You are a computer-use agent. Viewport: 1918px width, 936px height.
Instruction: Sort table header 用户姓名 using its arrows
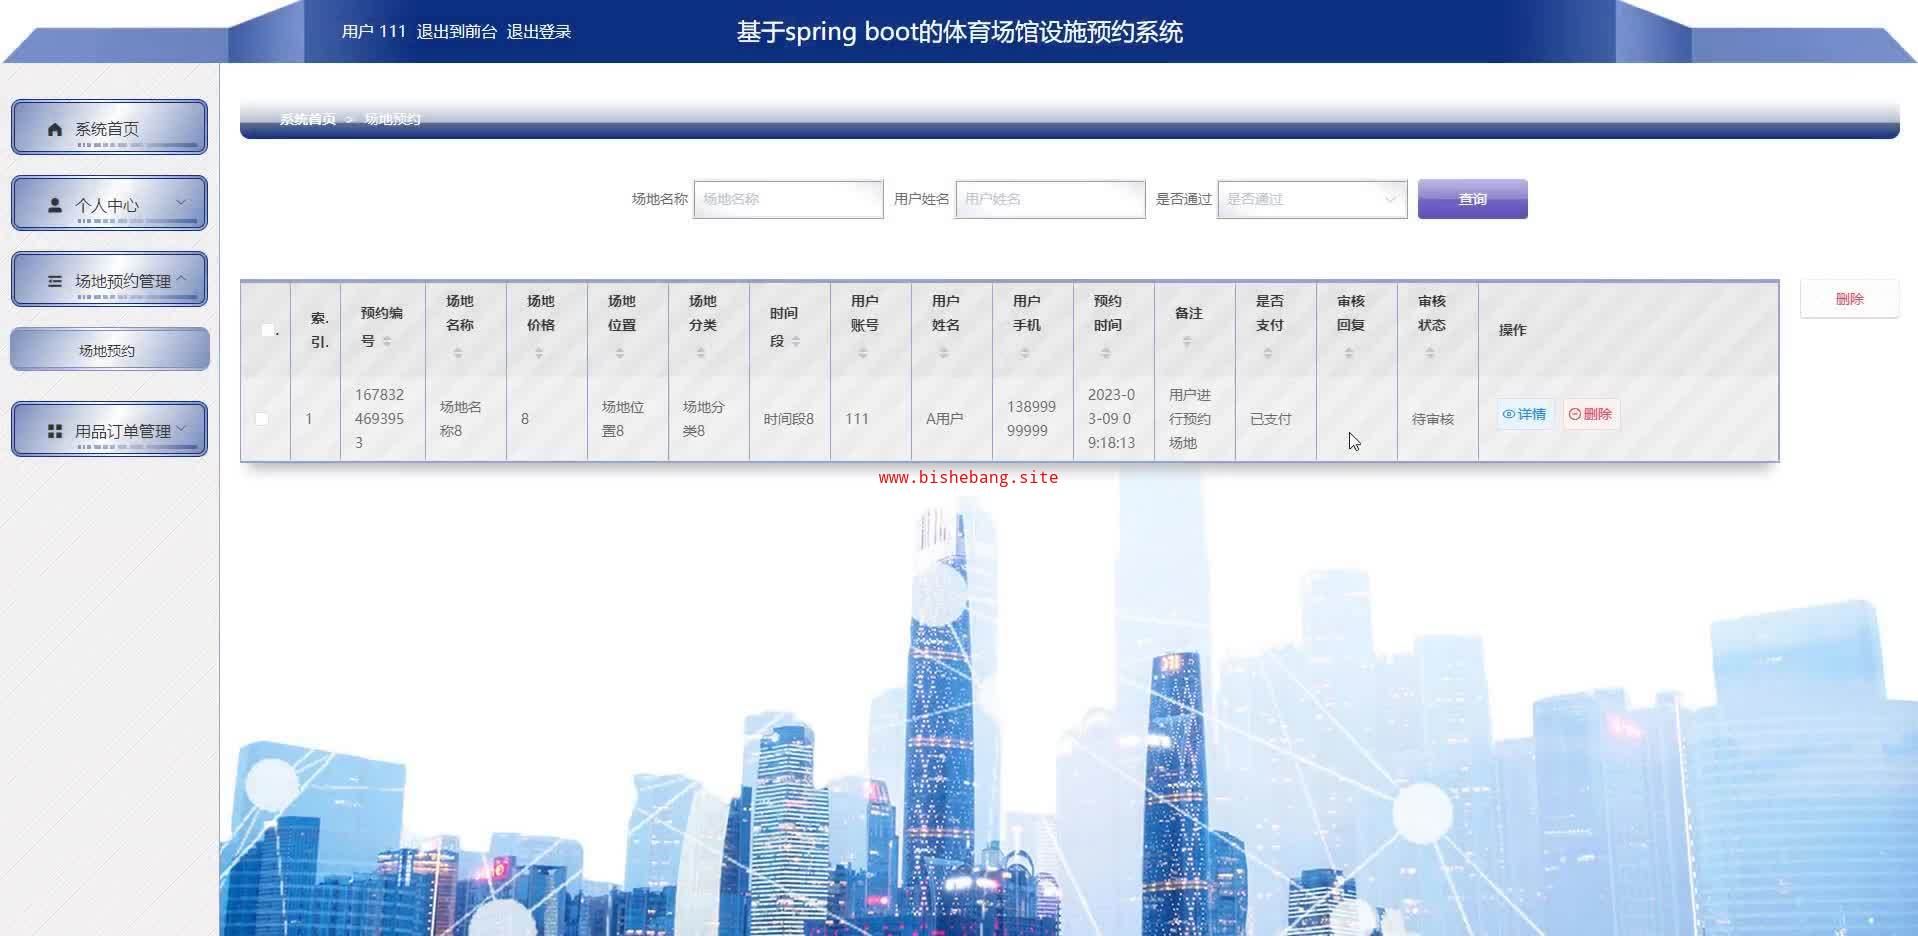point(944,353)
